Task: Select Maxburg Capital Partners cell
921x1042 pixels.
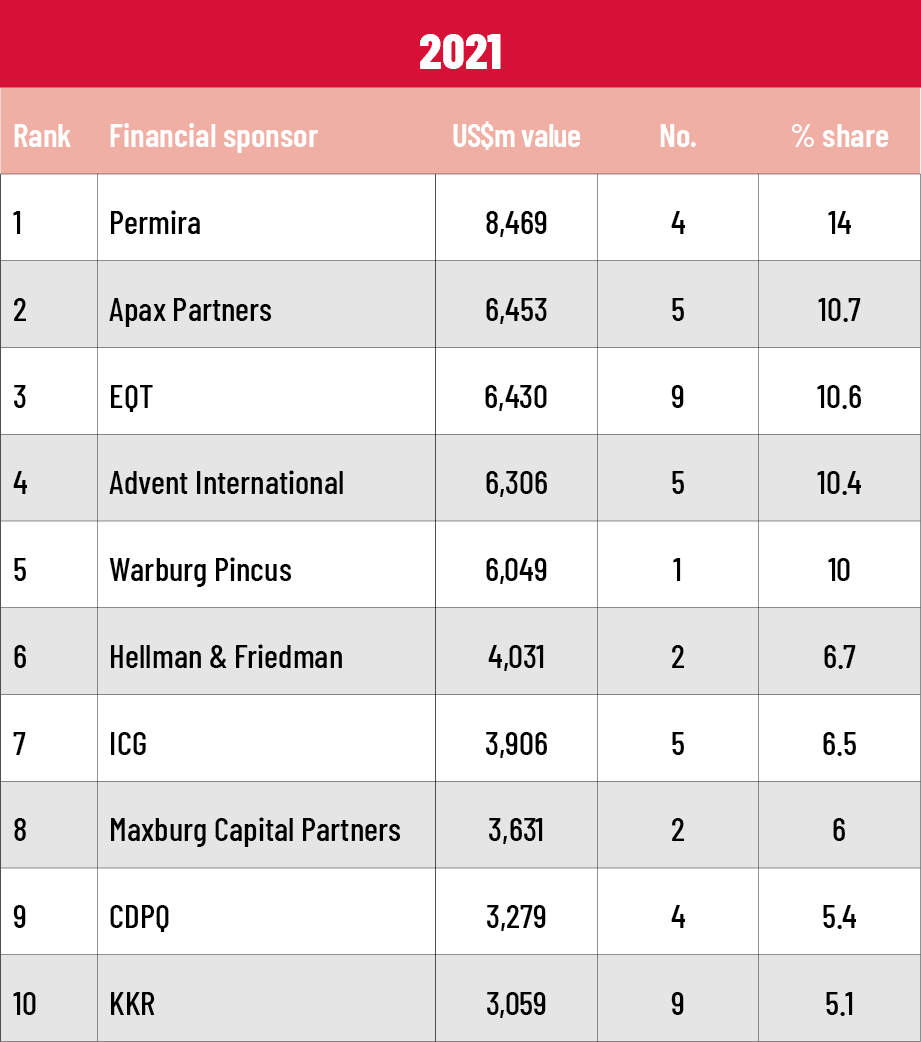Action: coord(255,830)
